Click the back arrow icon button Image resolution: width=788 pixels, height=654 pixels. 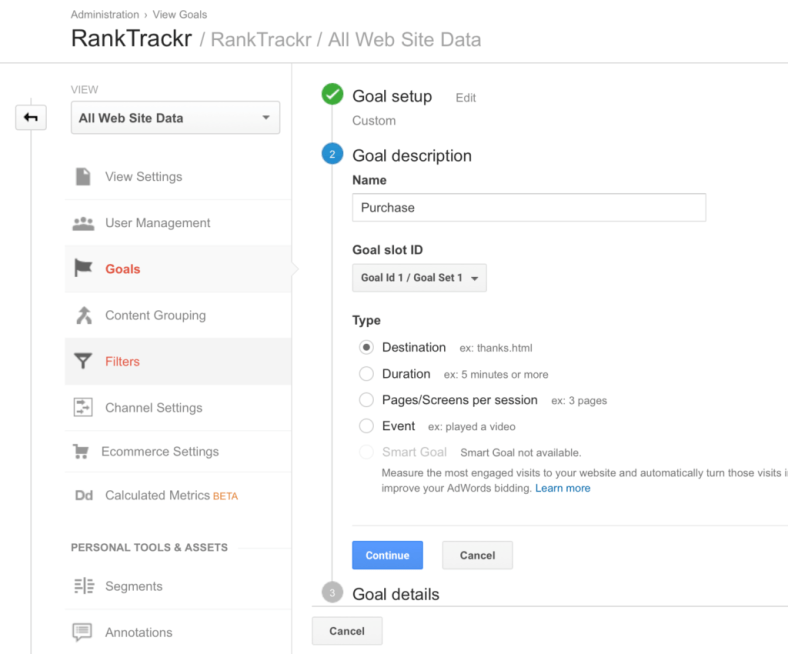(x=31, y=118)
